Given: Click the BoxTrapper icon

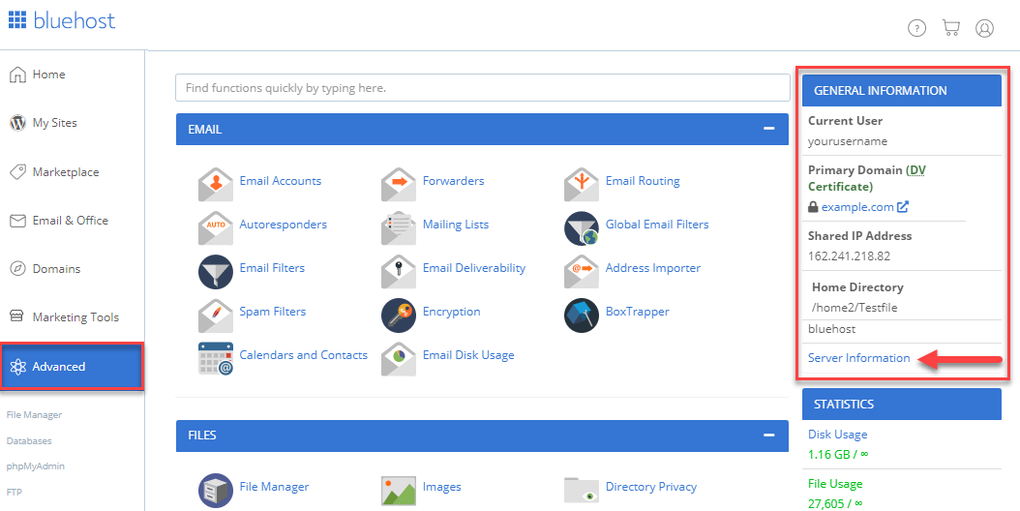Looking at the screenshot, I should tap(582, 315).
